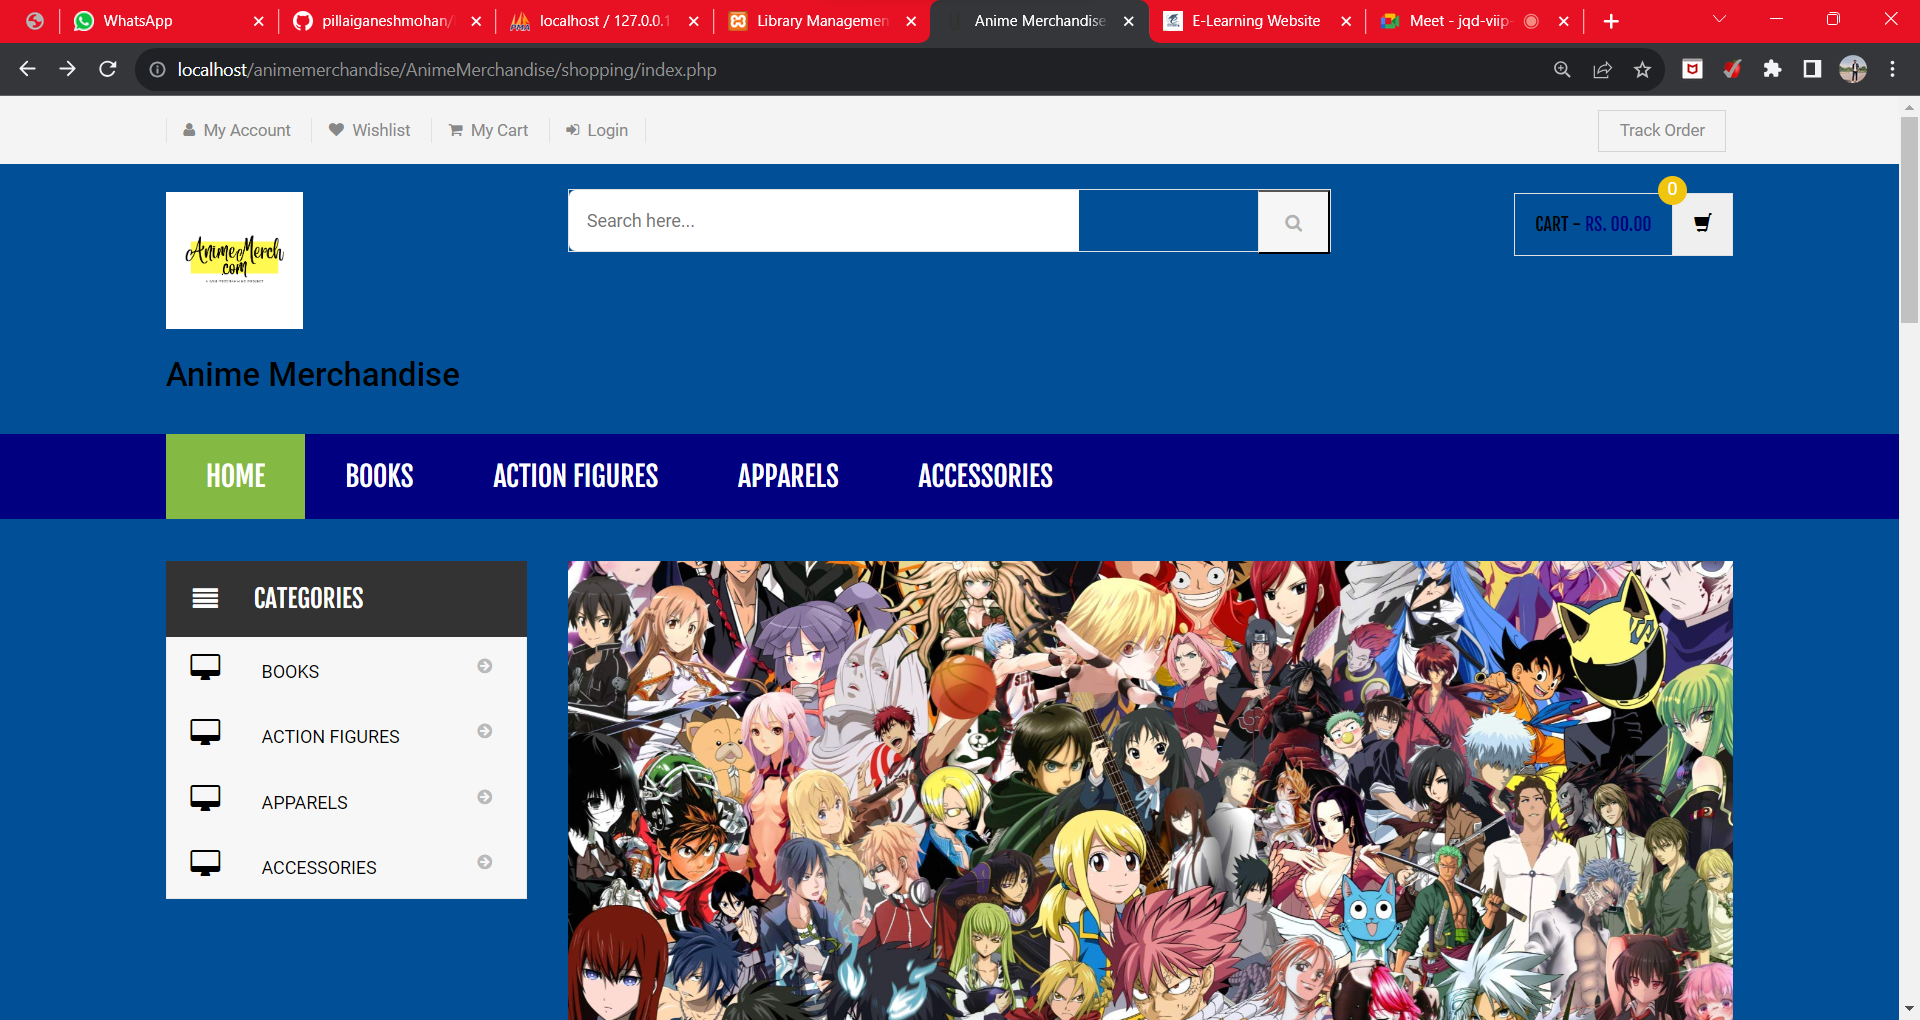Click the Login arrow icon
Image resolution: width=1920 pixels, height=1020 pixels.
(573, 130)
